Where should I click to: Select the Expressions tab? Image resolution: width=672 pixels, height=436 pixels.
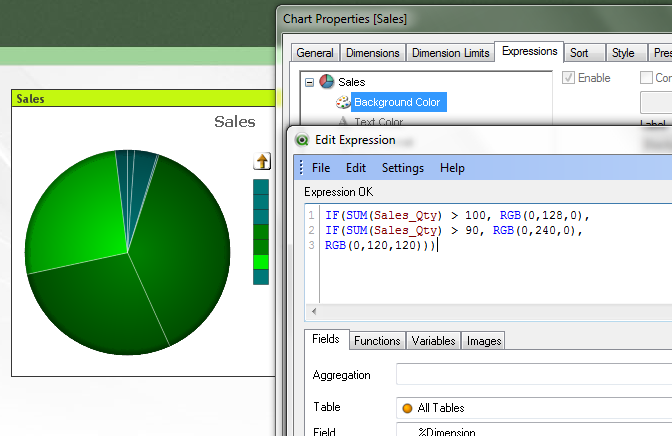(x=529, y=51)
